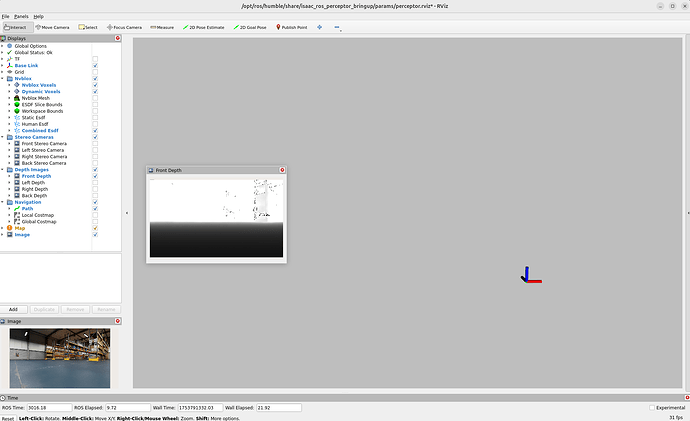This screenshot has height=421, width=690.
Task: Click the Nvblox Mesh icon
Action: coord(17,98)
